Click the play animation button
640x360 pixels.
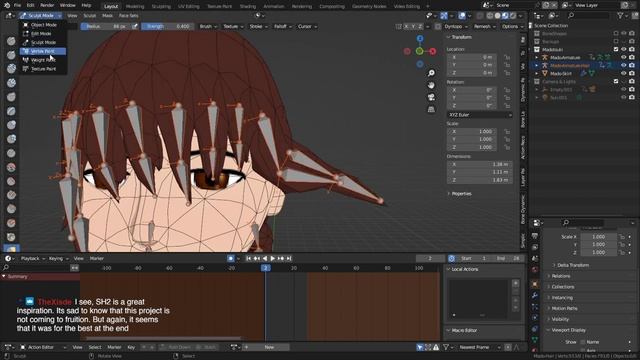(x=273, y=258)
